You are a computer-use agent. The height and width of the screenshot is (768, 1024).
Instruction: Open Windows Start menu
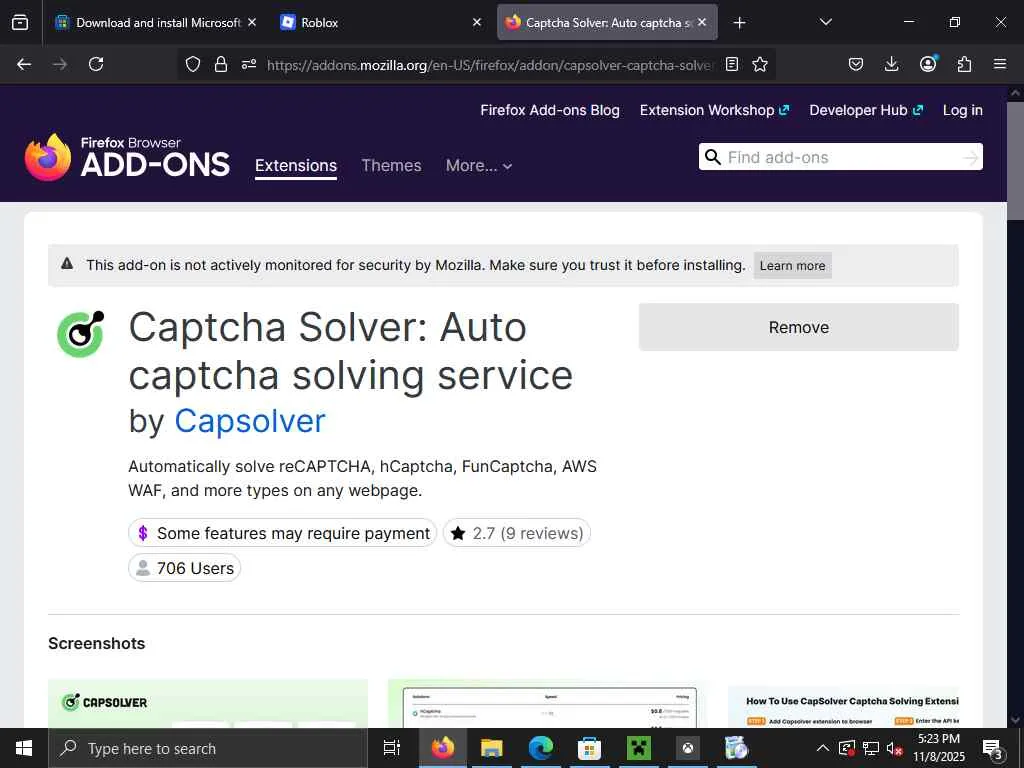click(x=24, y=748)
